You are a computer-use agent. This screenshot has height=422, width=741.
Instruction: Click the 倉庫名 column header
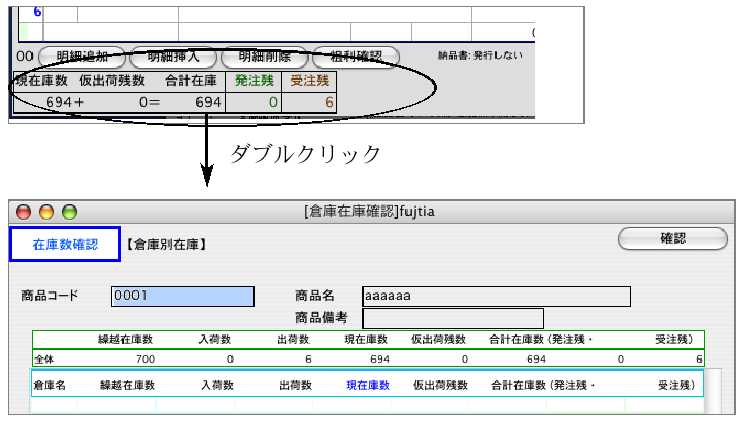(49, 384)
